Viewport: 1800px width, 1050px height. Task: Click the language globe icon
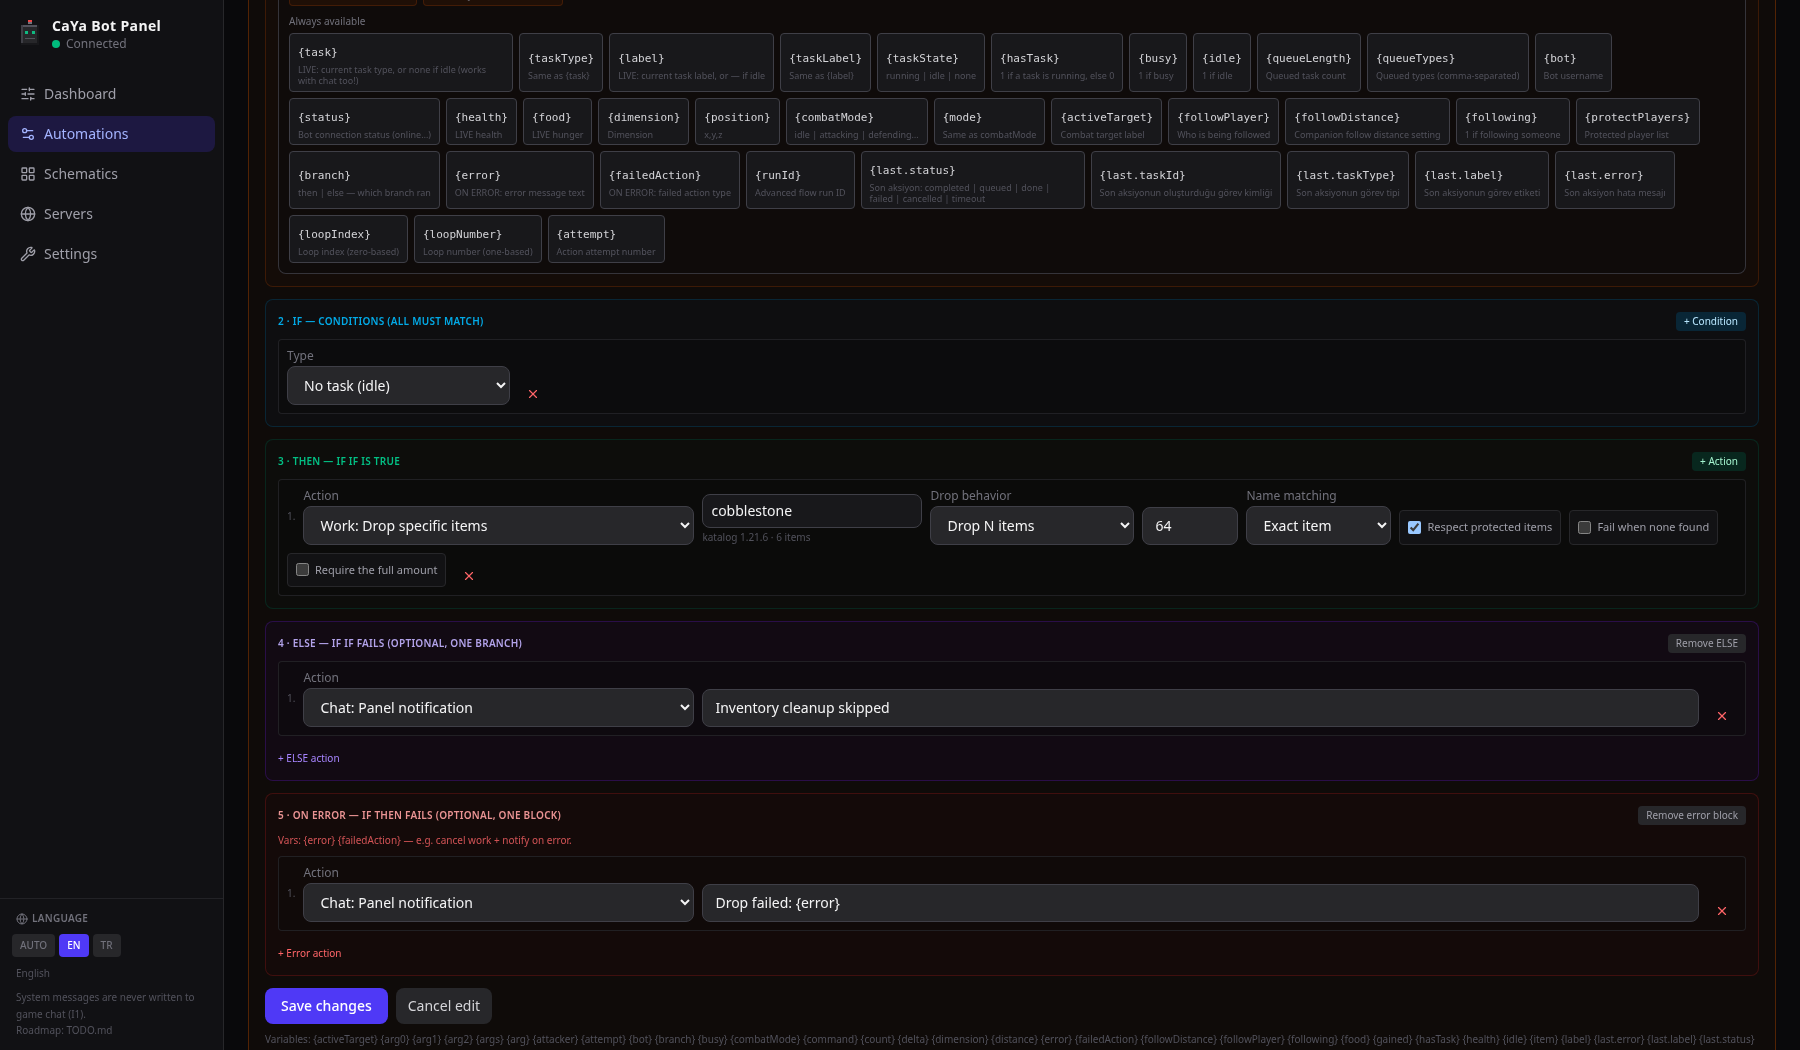coord(22,919)
